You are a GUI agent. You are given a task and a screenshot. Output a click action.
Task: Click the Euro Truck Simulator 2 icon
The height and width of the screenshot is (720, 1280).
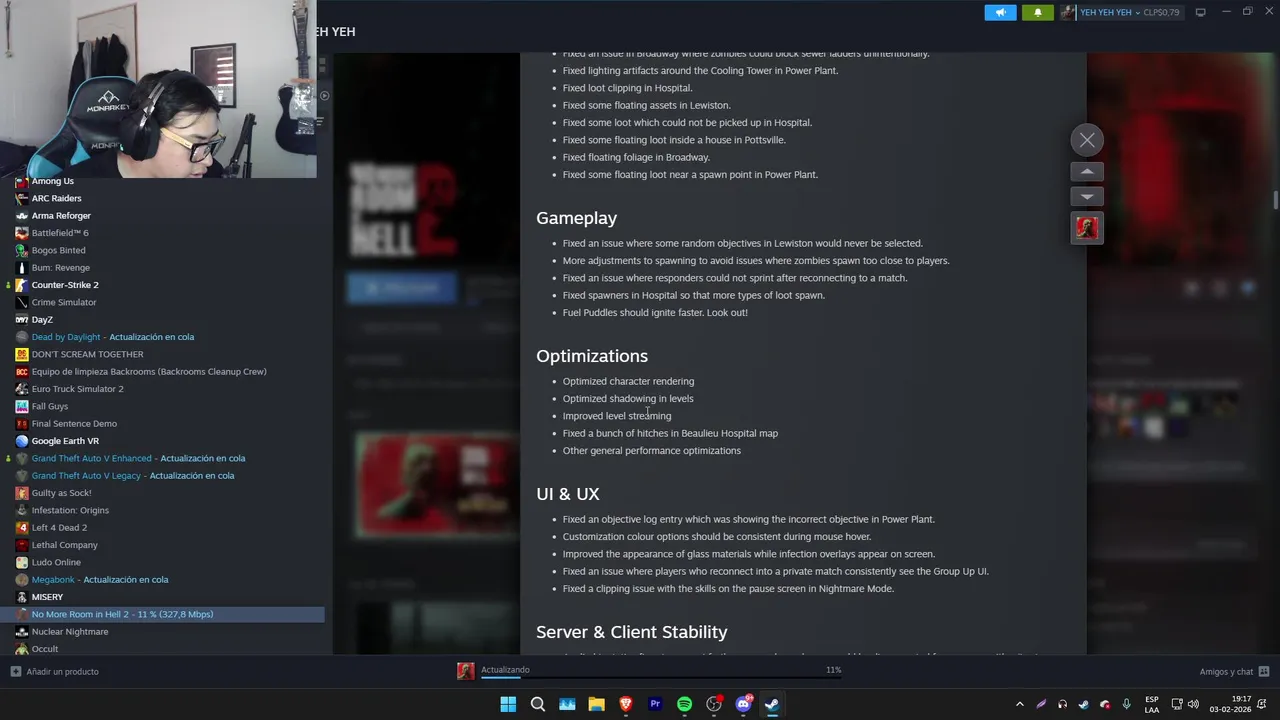22,389
